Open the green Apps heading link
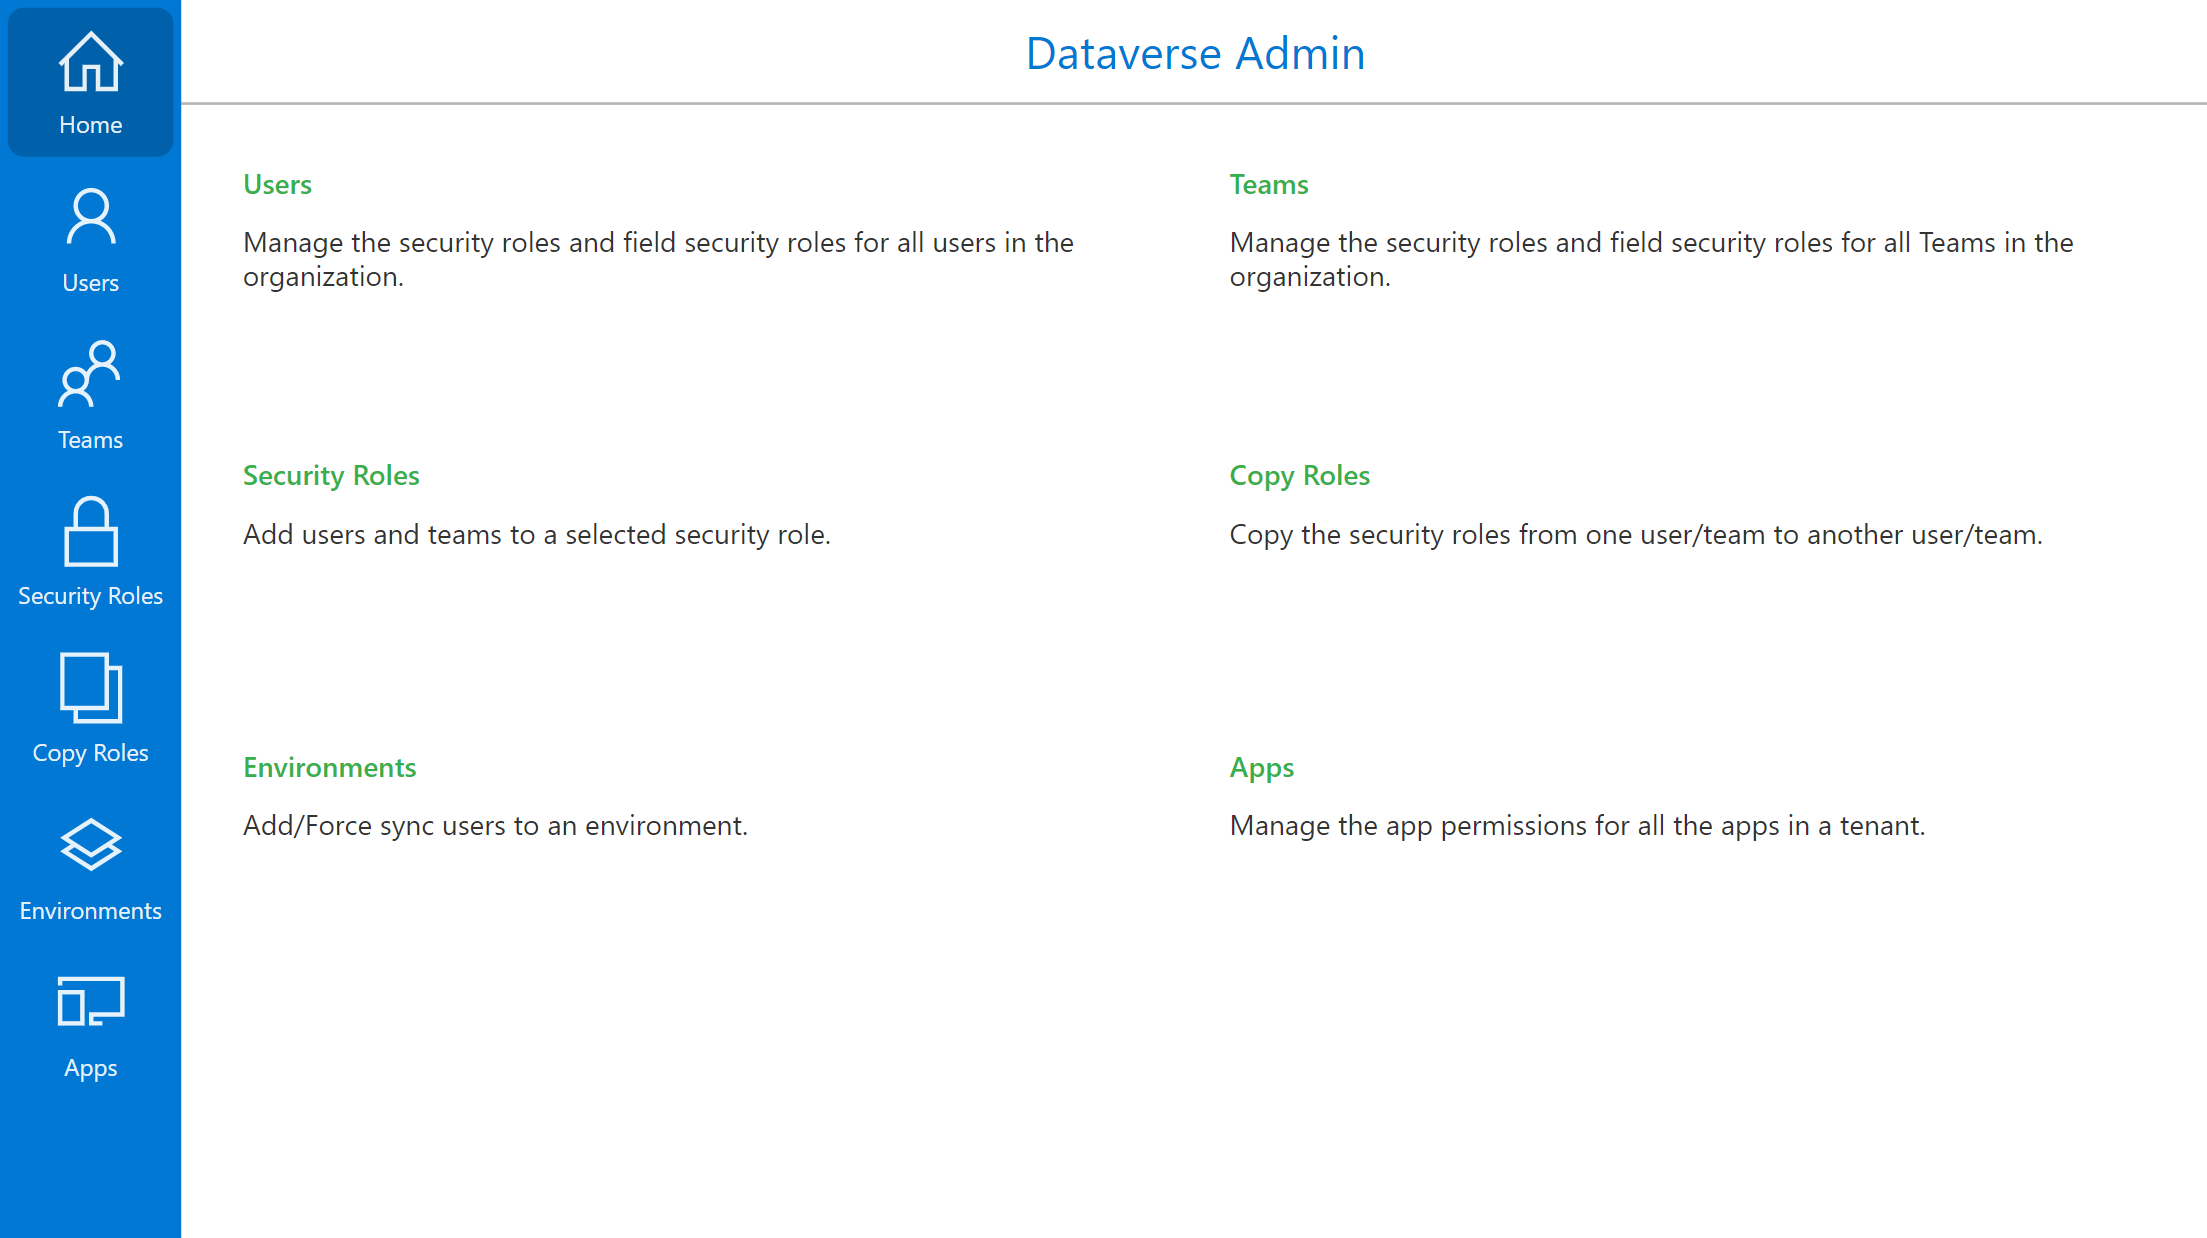2207x1238 pixels. 1261,768
